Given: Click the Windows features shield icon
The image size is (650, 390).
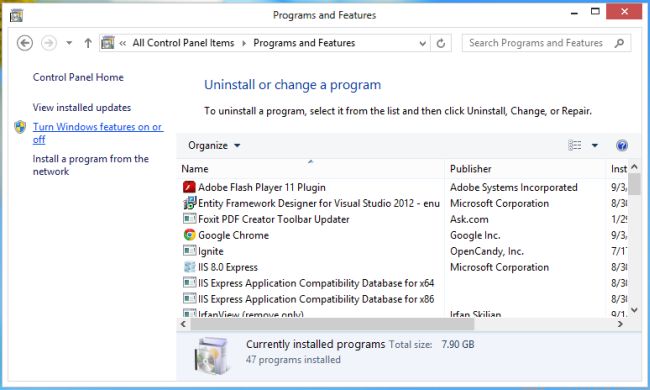Looking at the screenshot, I should pyautogui.click(x=19, y=127).
